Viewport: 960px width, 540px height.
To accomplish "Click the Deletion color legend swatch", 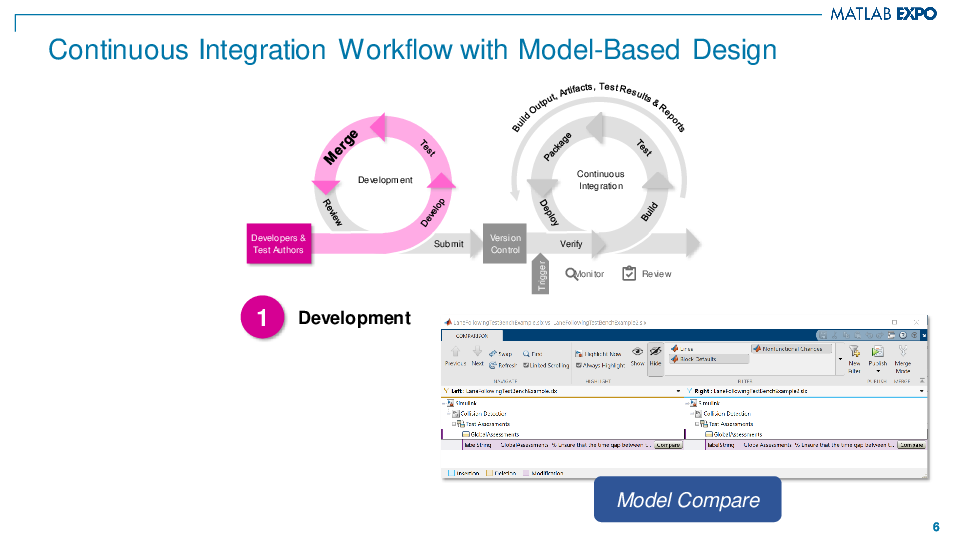I will 489,473.
